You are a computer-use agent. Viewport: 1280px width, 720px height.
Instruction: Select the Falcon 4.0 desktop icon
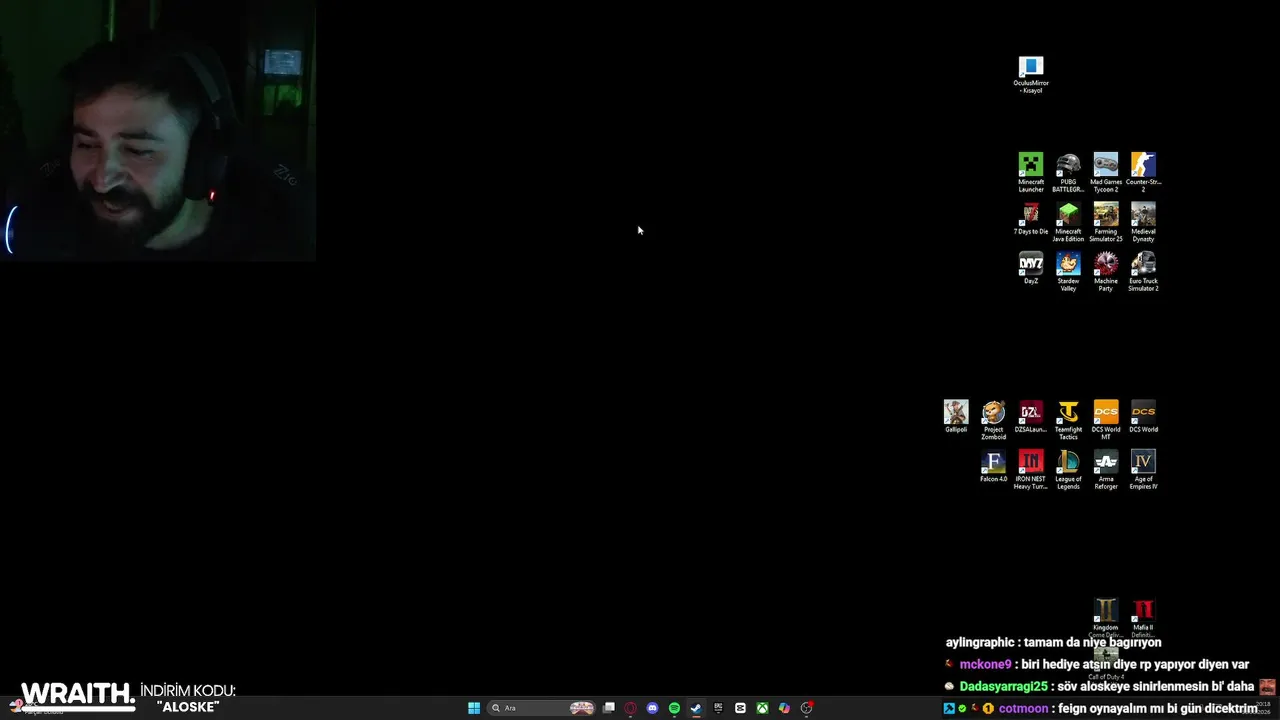993,467
